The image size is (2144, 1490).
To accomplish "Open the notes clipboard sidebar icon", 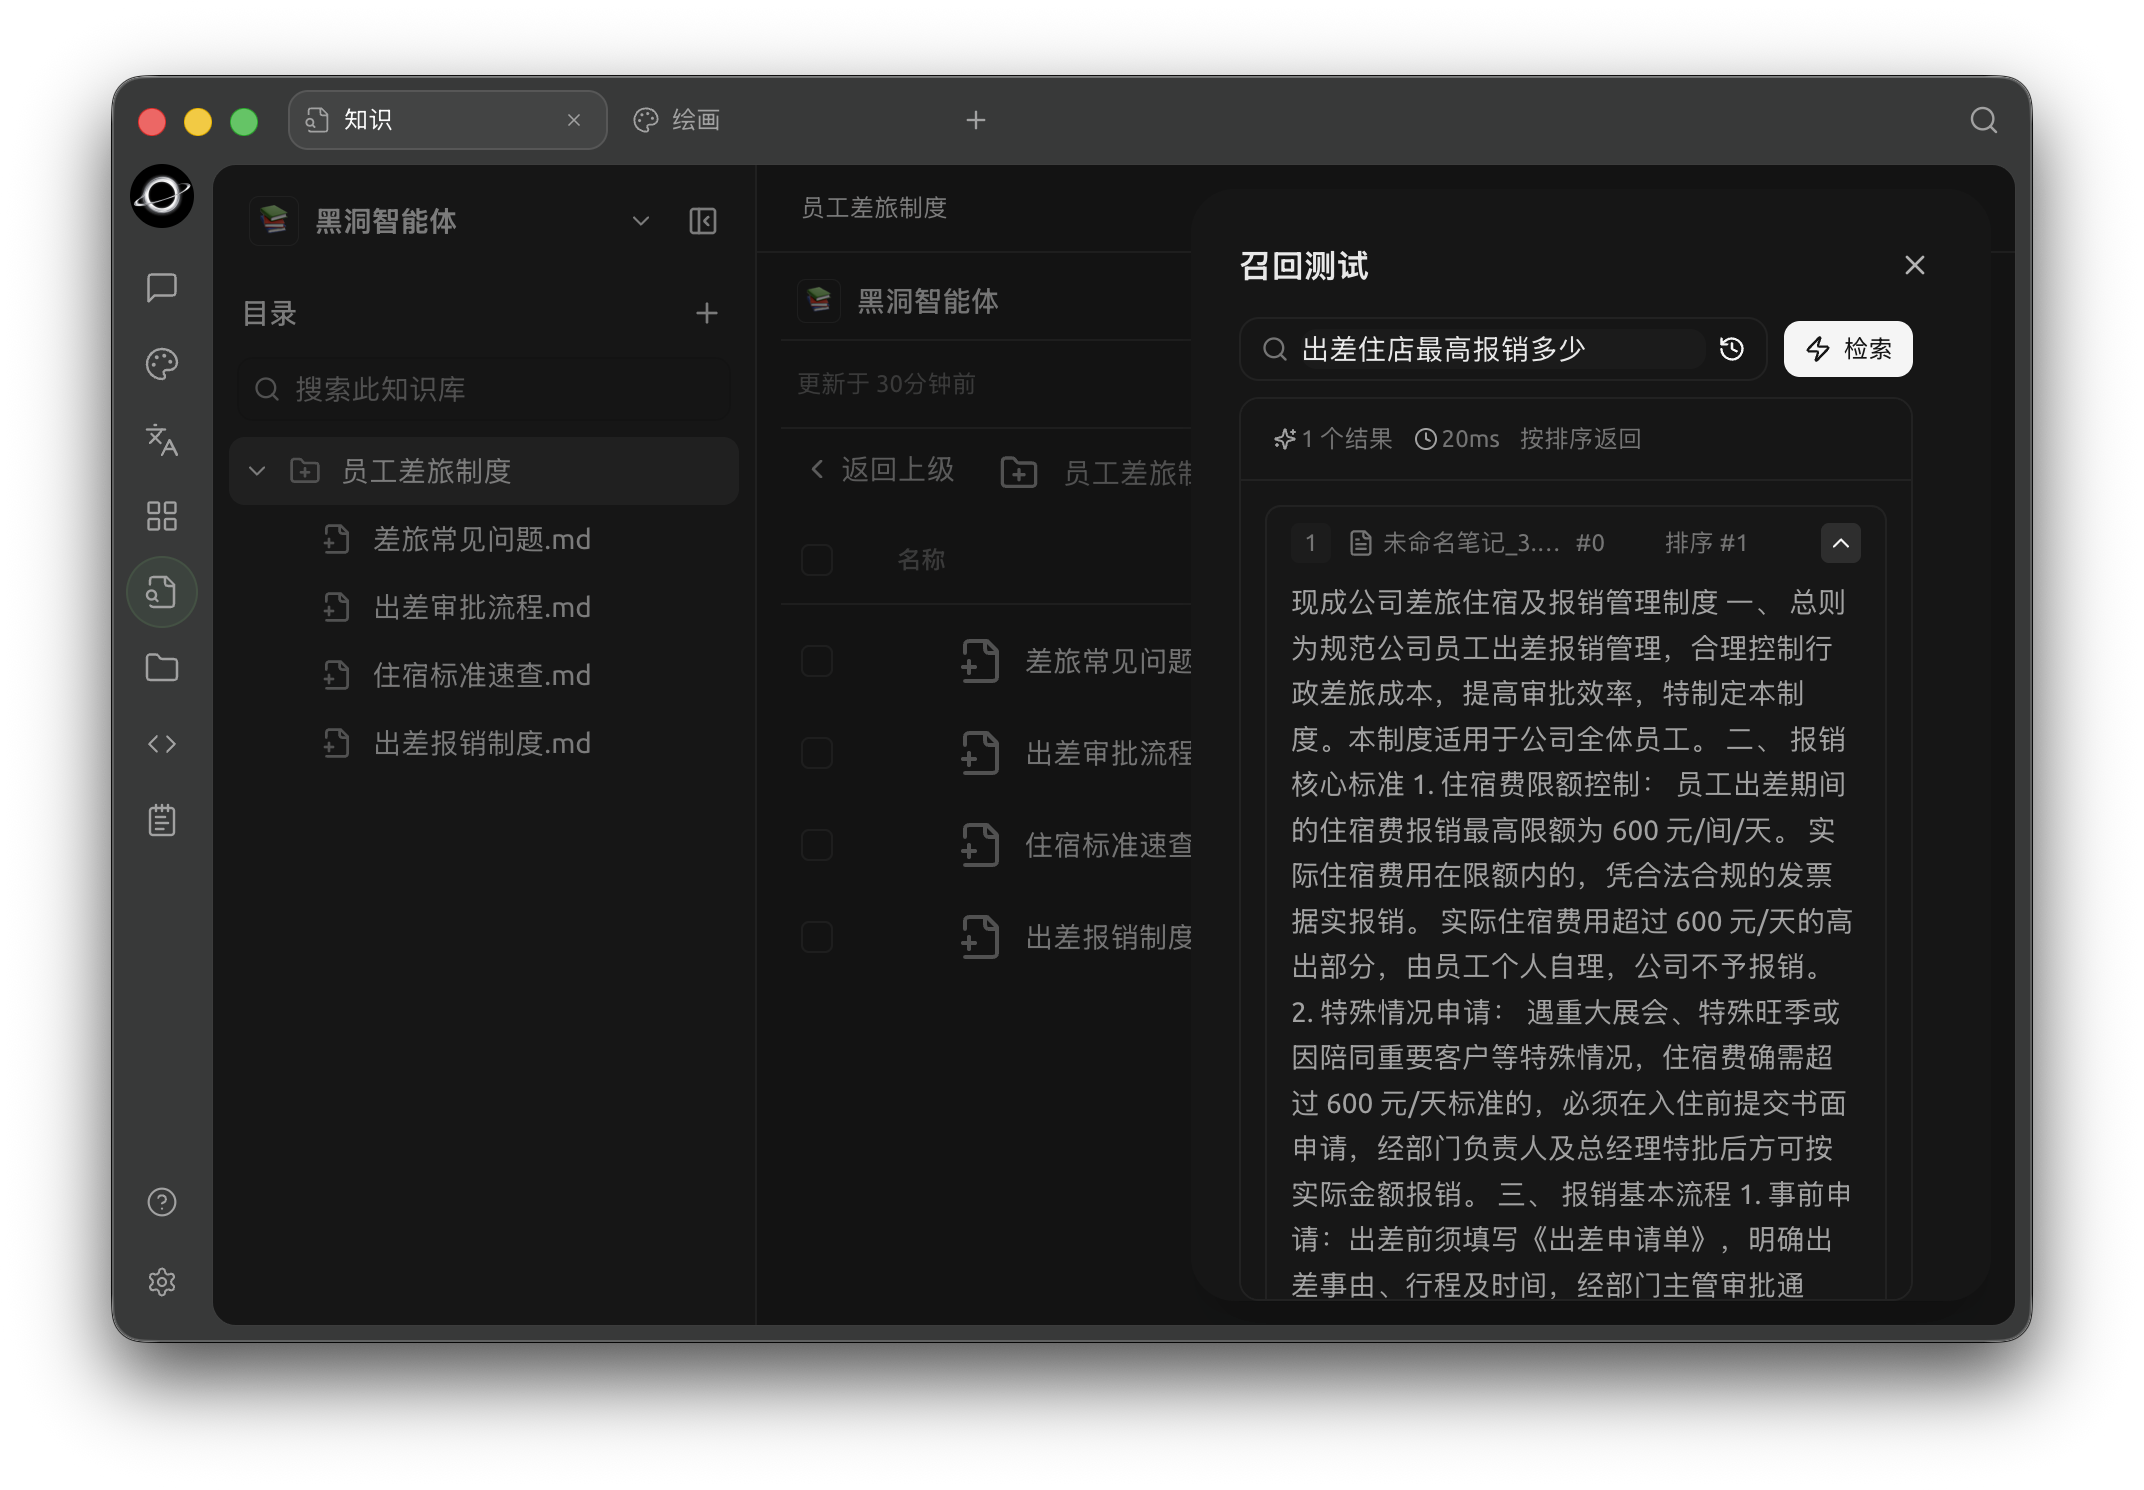I will point(161,820).
